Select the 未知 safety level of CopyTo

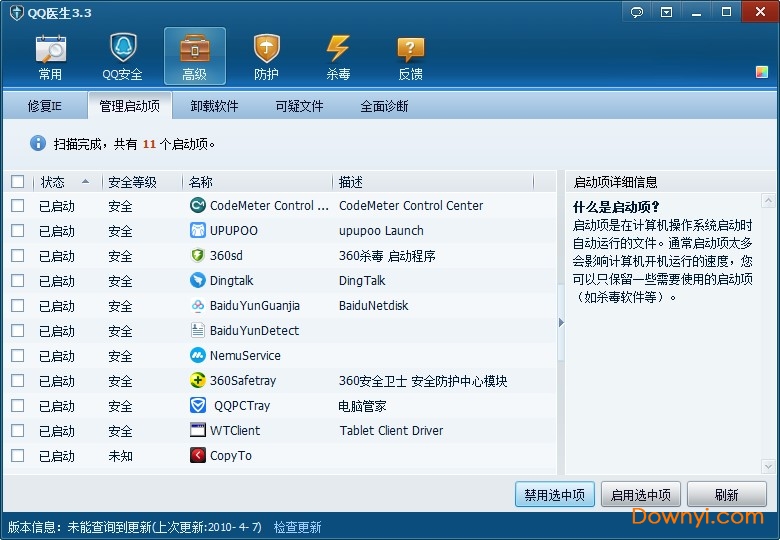(120, 455)
